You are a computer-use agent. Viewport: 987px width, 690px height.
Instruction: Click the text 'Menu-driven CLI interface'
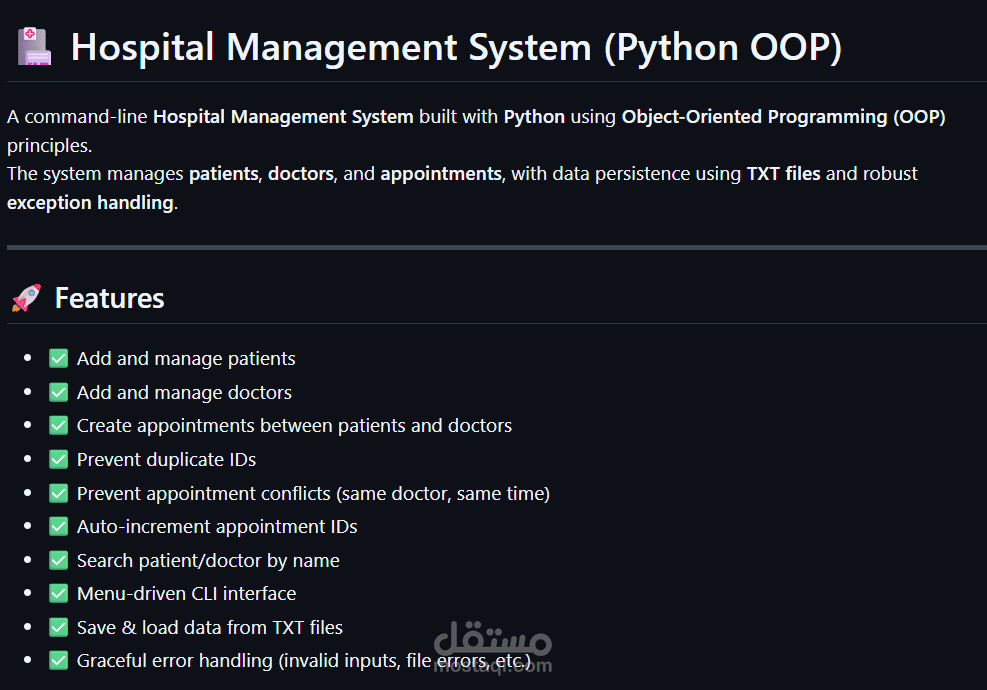click(x=186, y=594)
